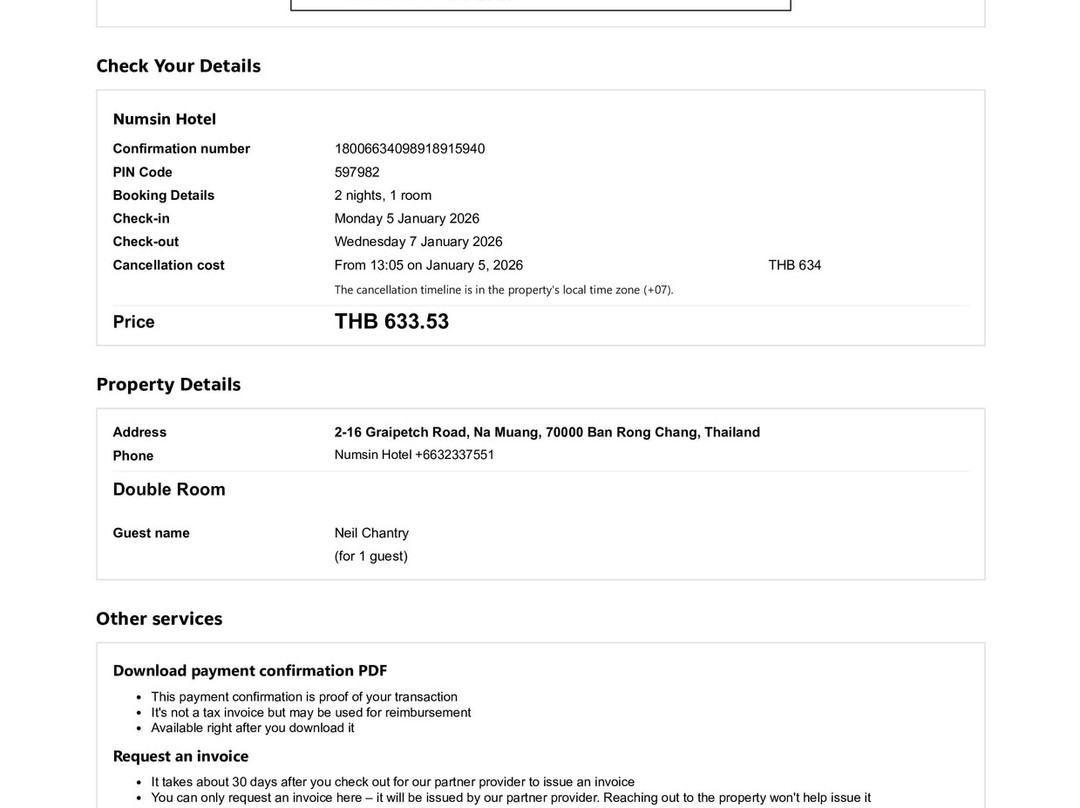Click the Property Details heading

[x=168, y=384]
